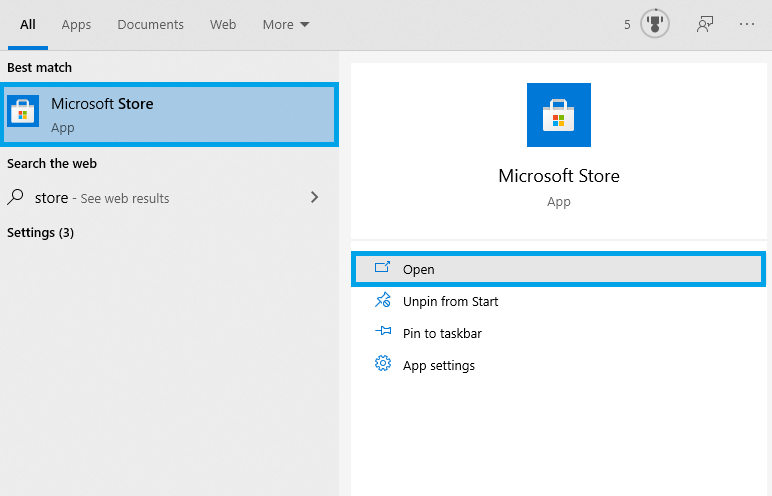This screenshot has width=772, height=496.
Task: Click Microsoft Store title in preview pane
Action: point(559,176)
